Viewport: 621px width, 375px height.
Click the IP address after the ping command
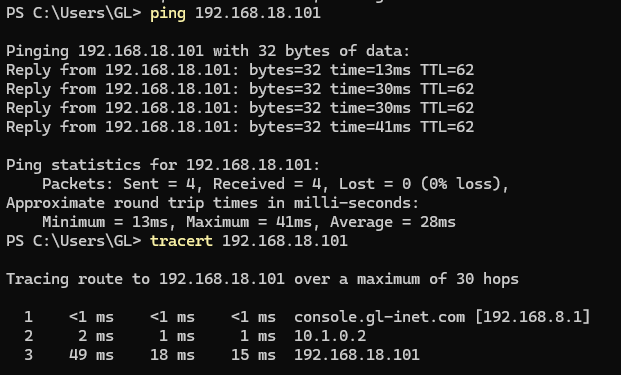257,13
